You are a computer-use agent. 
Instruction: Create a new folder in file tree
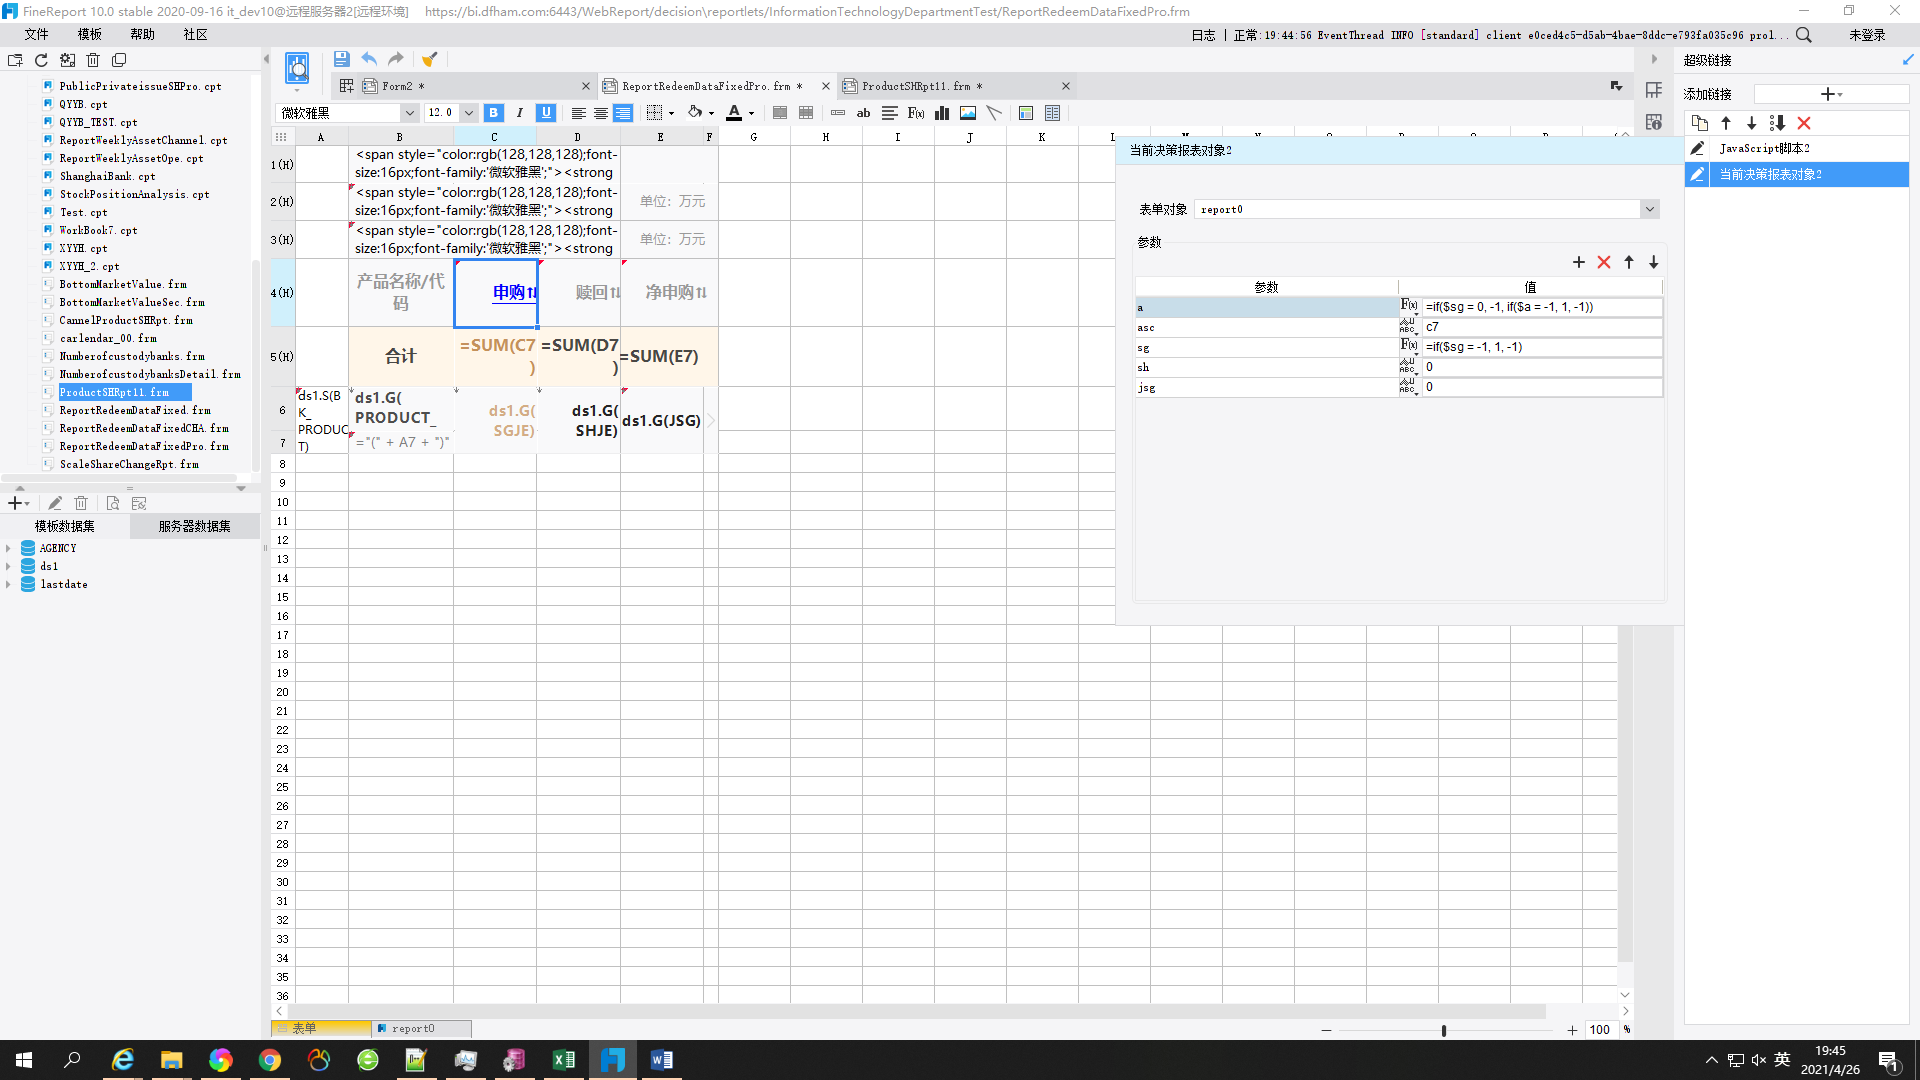pos(15,60)
